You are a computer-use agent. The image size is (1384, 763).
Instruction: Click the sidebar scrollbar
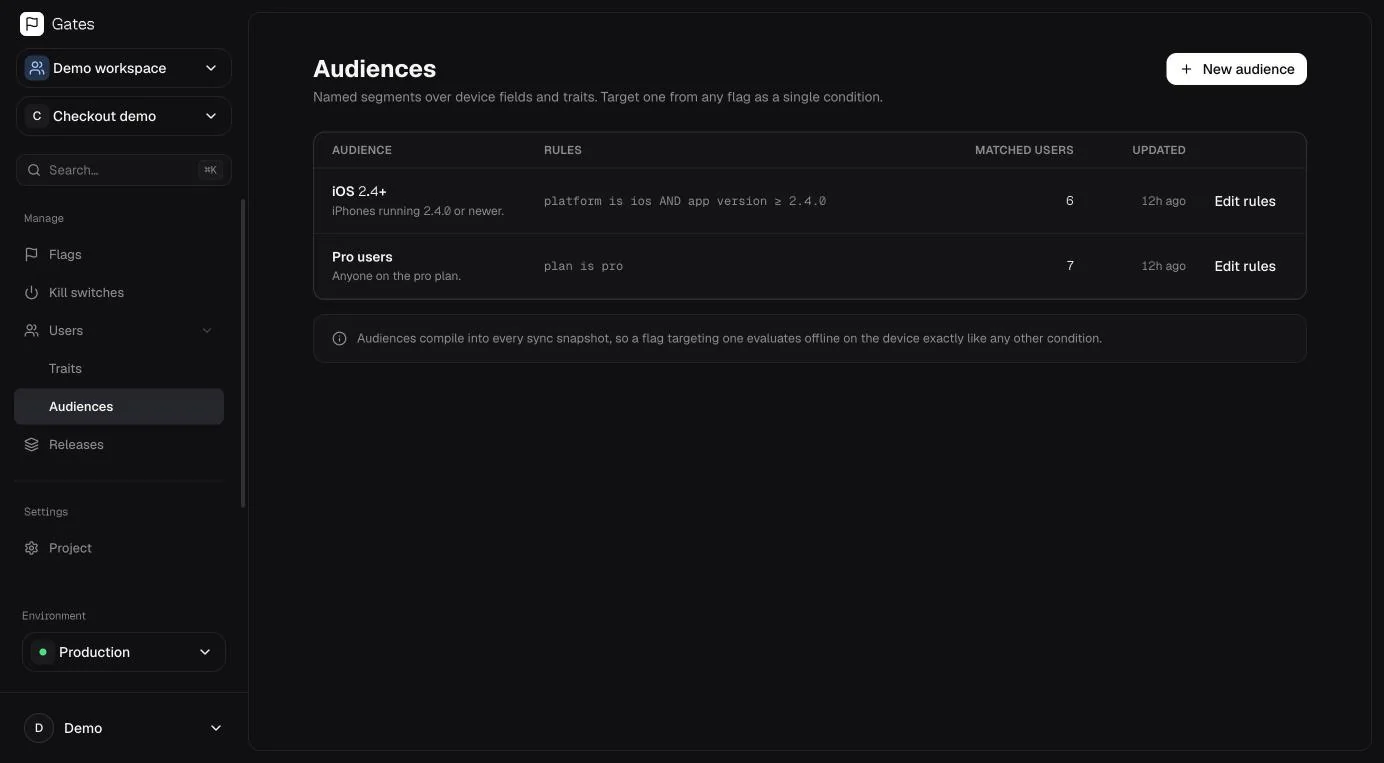click(x=243, y=353)
